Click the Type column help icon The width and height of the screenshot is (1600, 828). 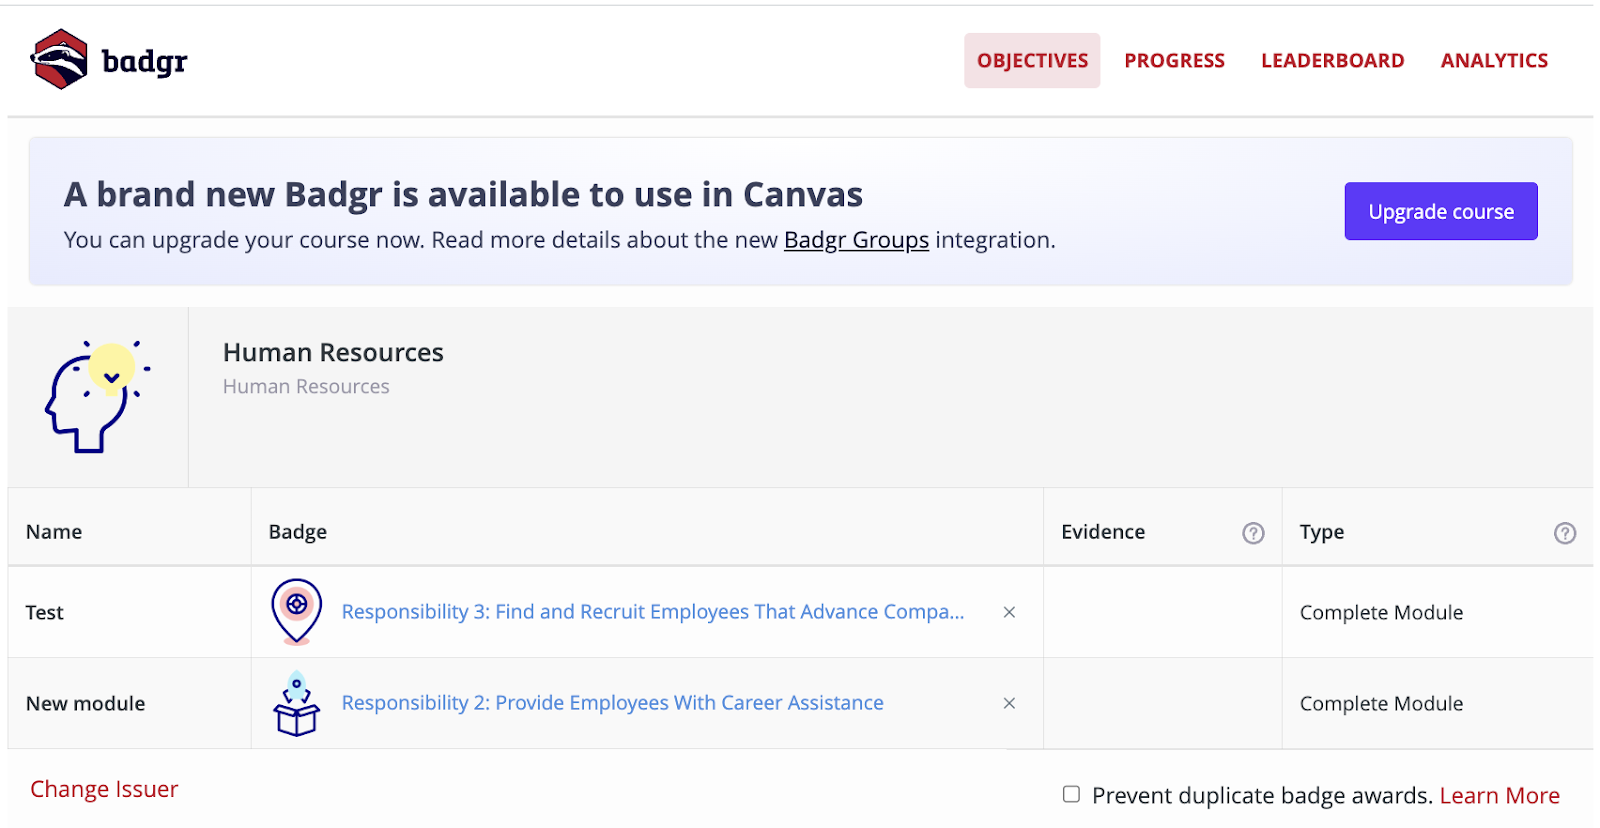[x=1565, y=533]
